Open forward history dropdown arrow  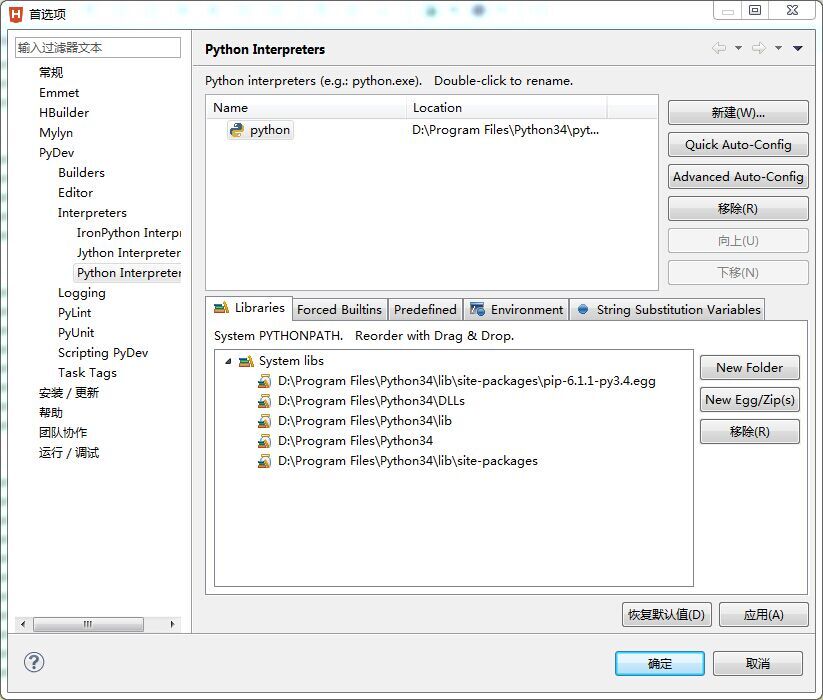tap(778, 48)
